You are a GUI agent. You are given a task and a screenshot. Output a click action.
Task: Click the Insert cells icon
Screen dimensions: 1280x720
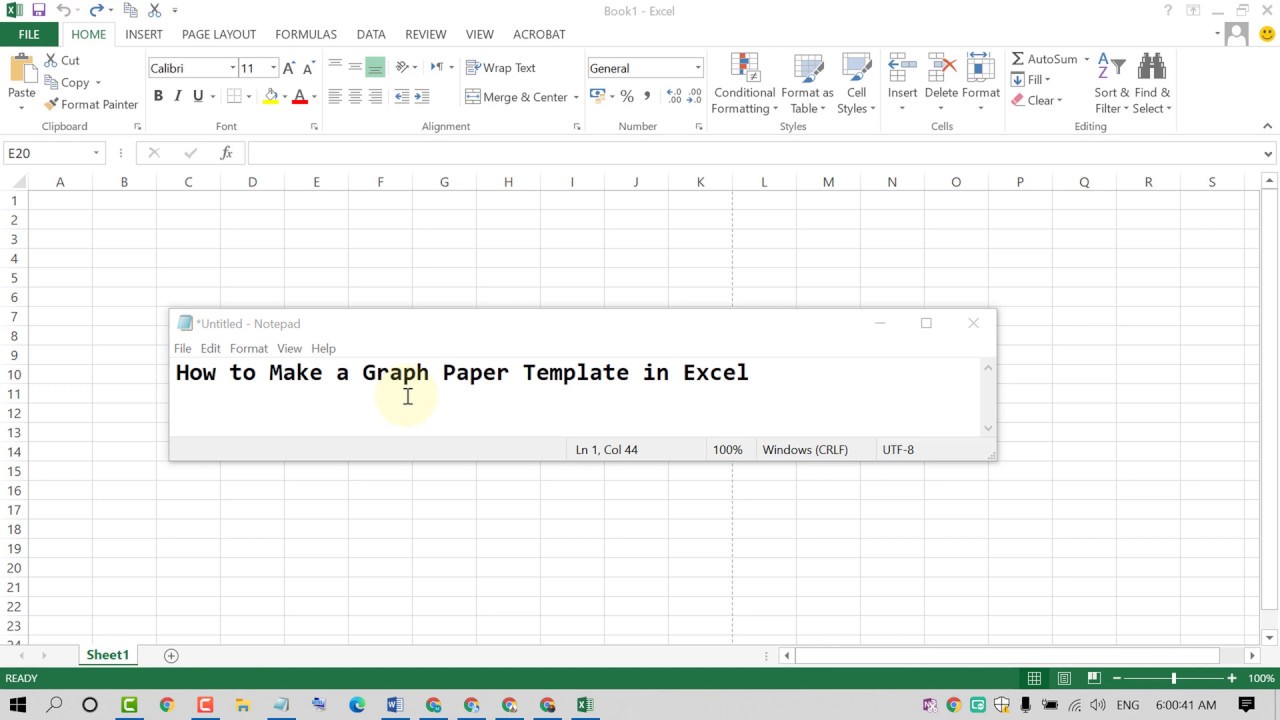click(x=902, y=67)
